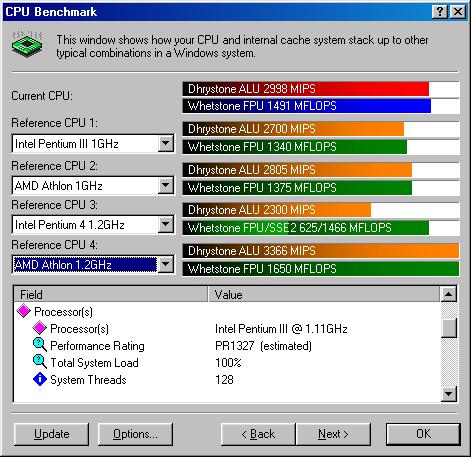471x457 pixels.
Task: Click the blue info icon next to System Threads
Action: (40, 379)
